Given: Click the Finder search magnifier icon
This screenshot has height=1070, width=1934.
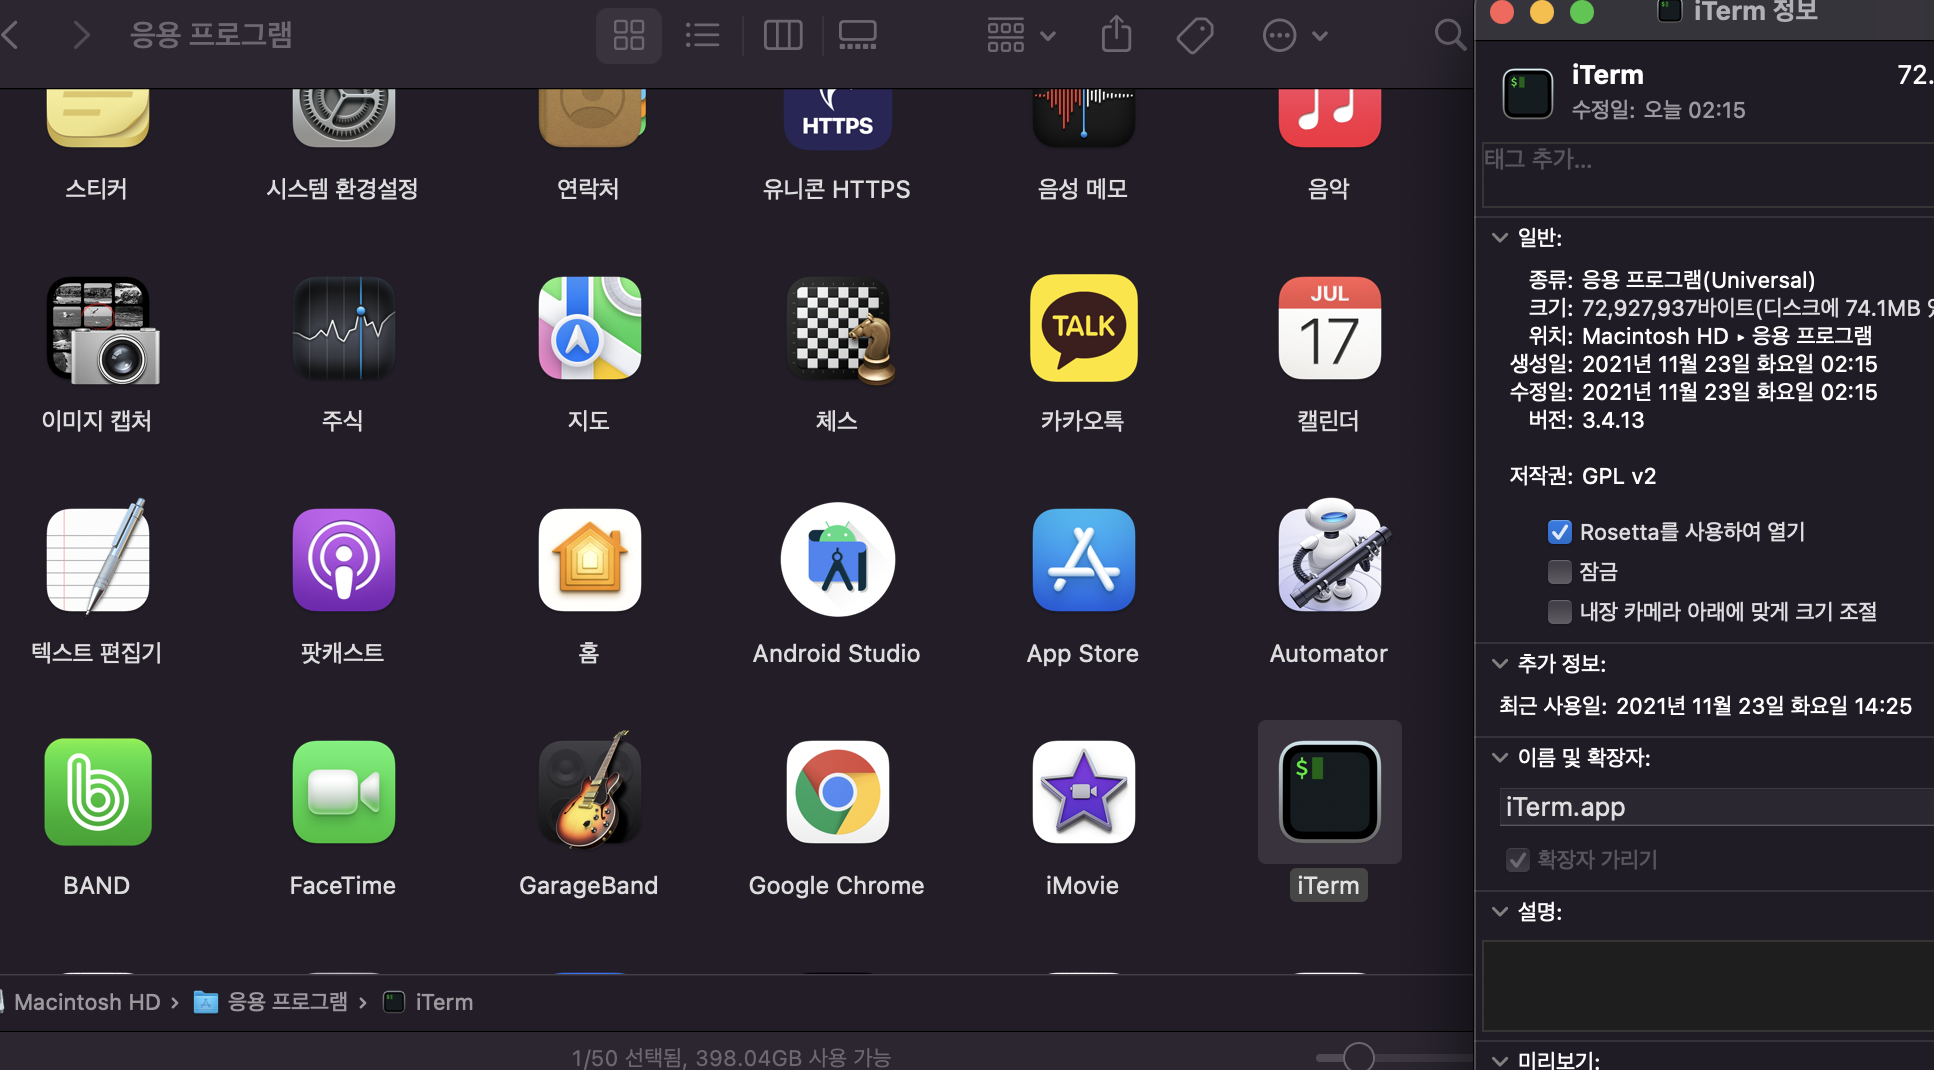Looking at the screenshot, I should click(1449, 36).
